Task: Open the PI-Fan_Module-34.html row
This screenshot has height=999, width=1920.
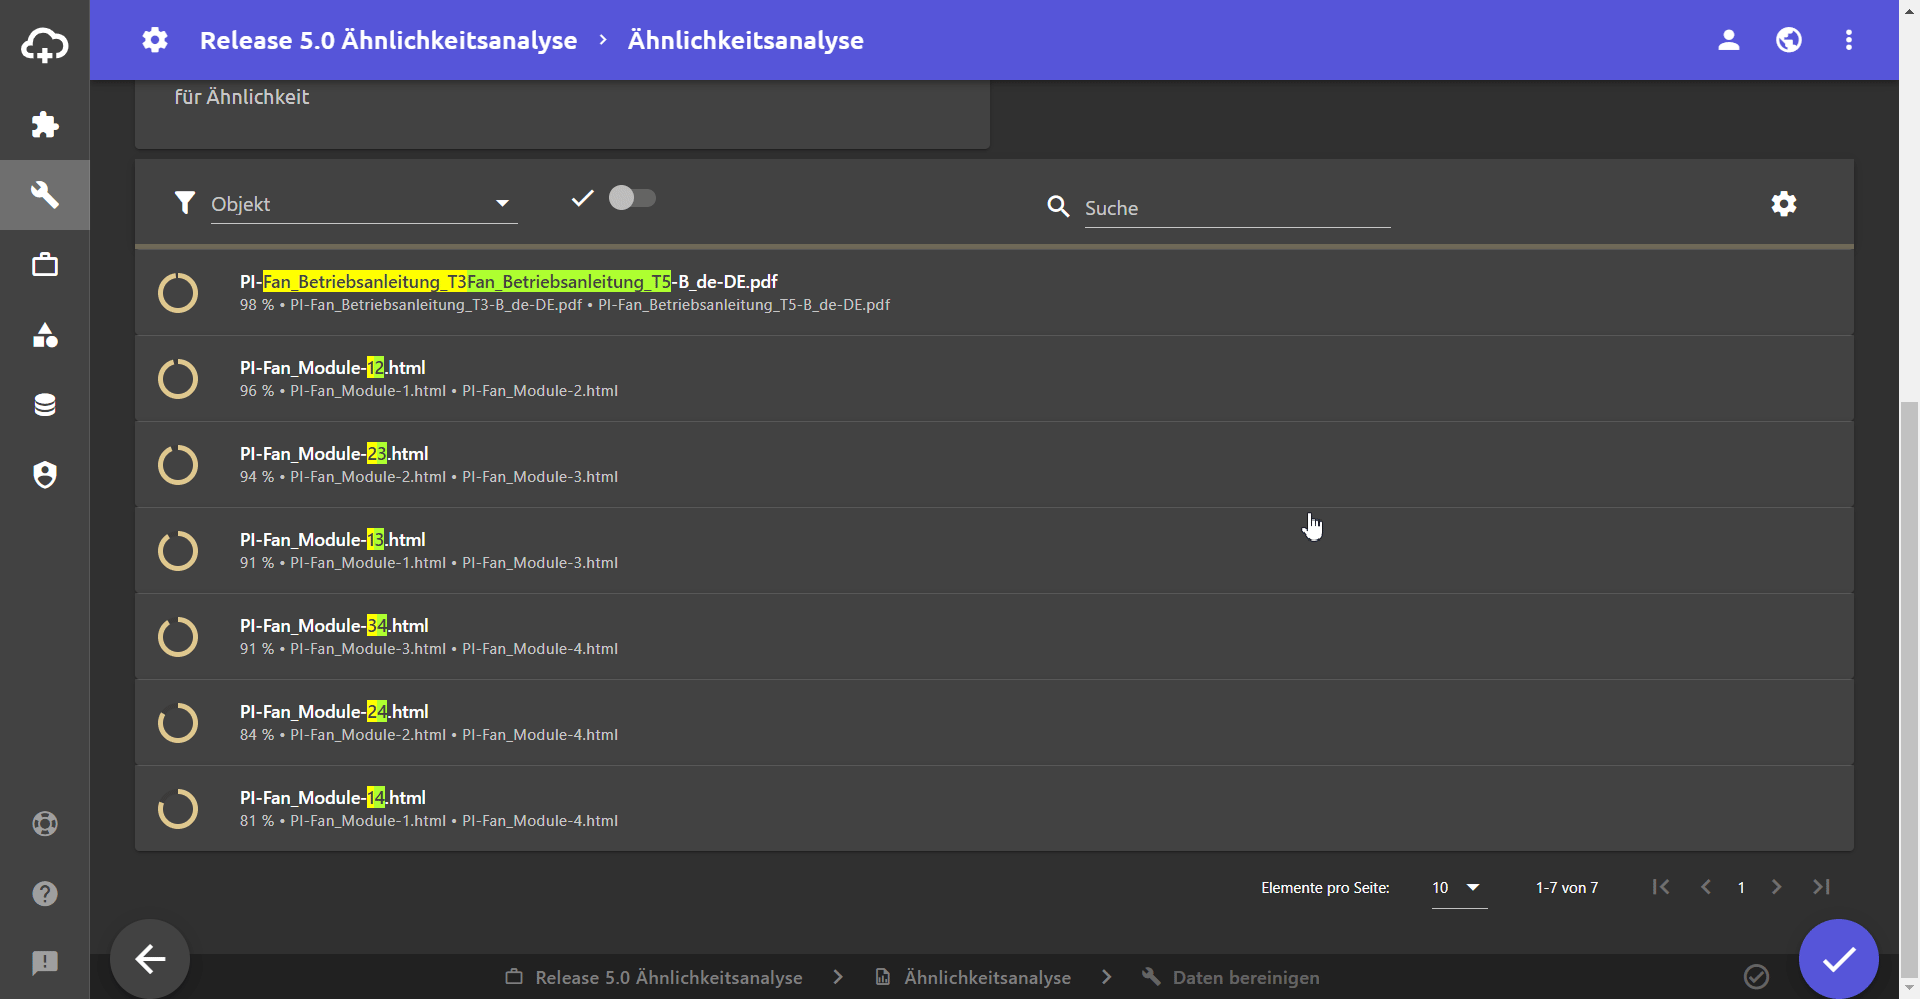Action: pos(994,637)
